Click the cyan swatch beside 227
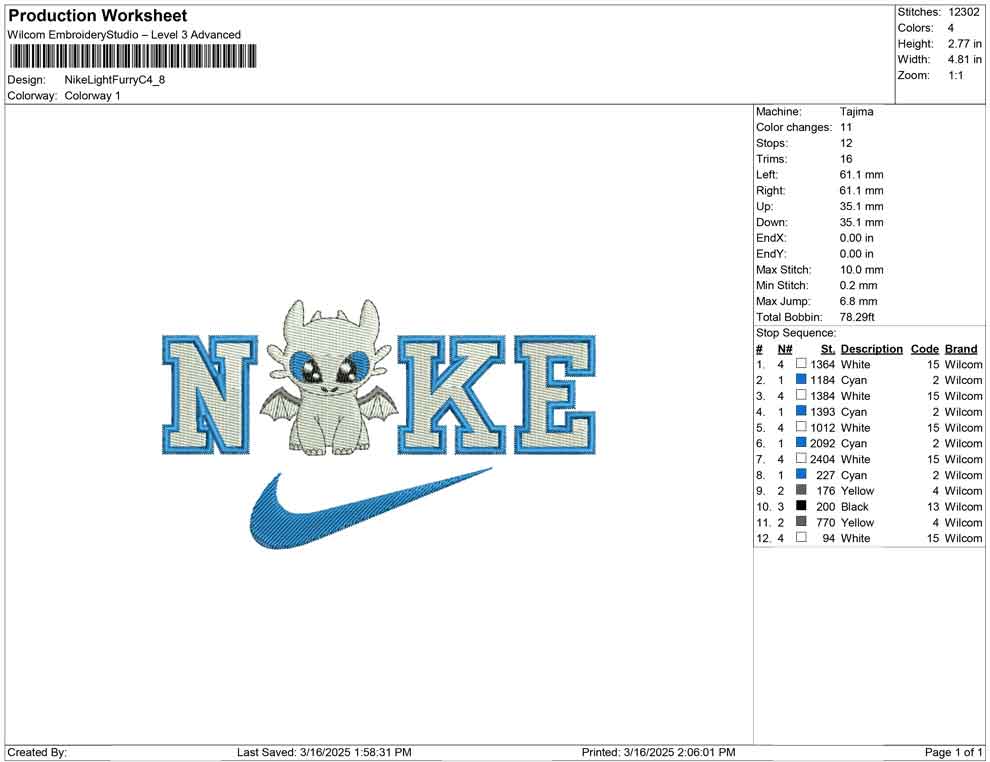This screenshot has width=990, height=762. pos(801,474)
